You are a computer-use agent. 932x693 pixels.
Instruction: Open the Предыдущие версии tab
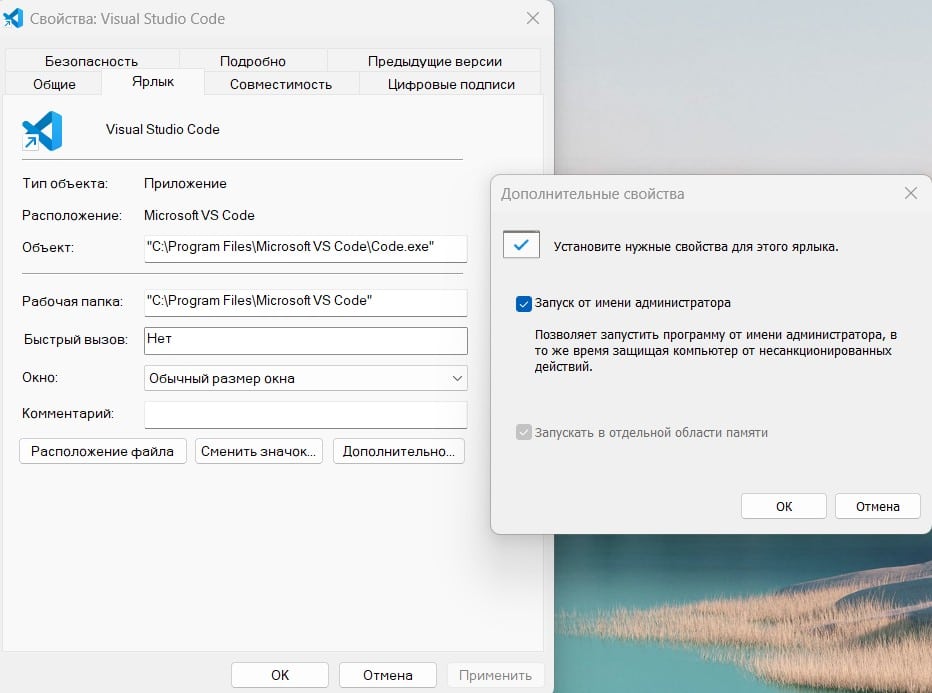click(x=434, y=61)
